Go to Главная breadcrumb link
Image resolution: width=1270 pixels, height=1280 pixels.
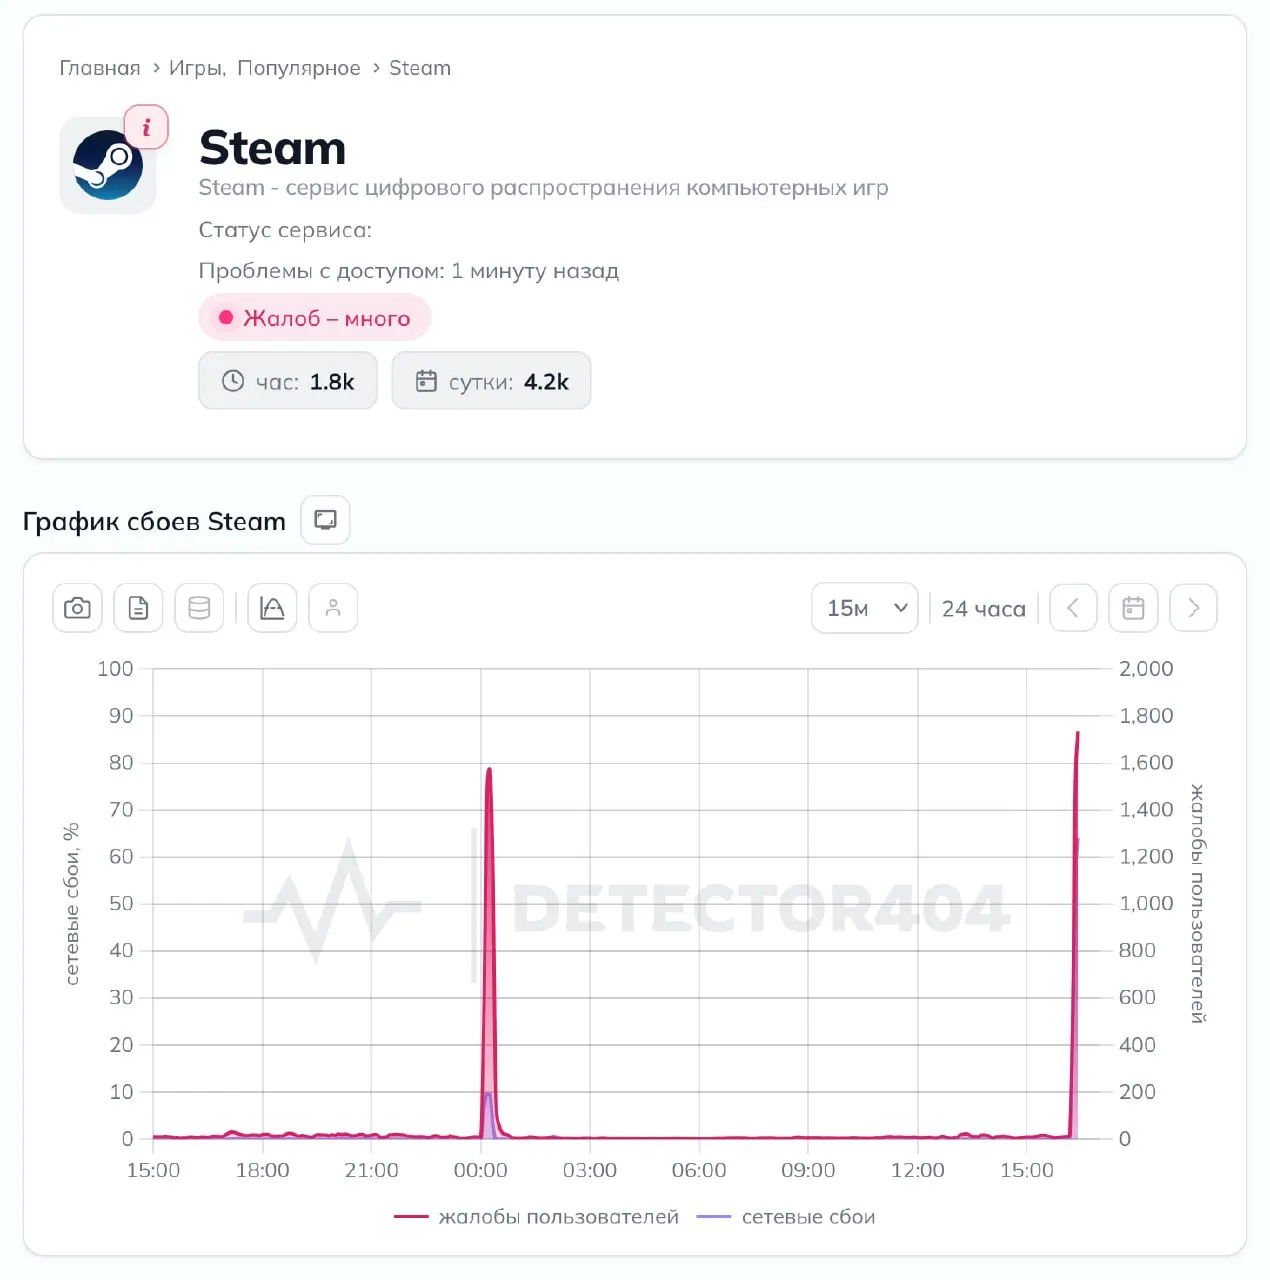coord(100,68)
